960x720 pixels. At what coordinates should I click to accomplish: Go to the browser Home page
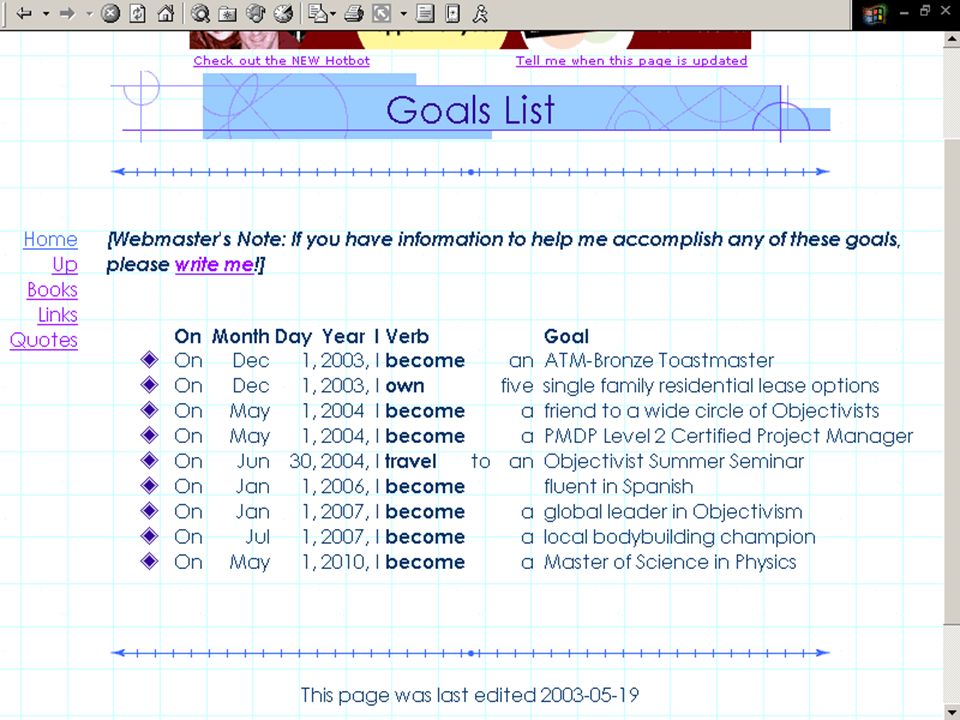pyautogui.click(x=165, y=13)
